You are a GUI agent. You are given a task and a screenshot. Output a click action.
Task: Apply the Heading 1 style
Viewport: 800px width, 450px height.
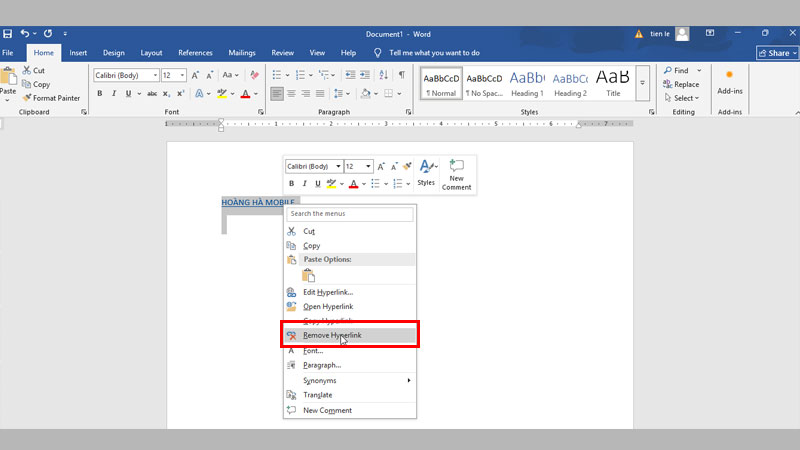(x=527, y=82)
